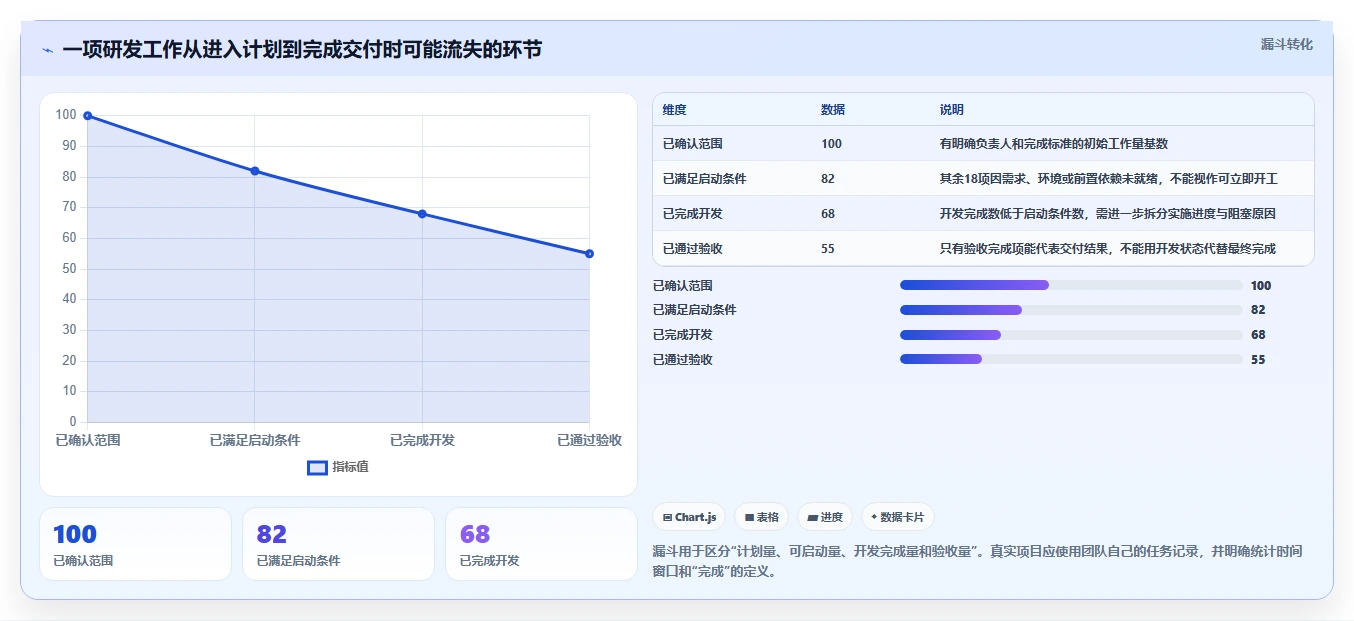Click the chart data point at value 82
This screenshot has height=621, width=1354.
point(255,171)
